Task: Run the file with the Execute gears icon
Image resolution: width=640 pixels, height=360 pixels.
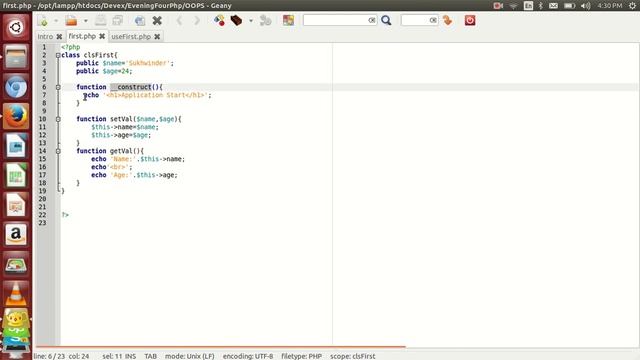Action: point(265,20)
